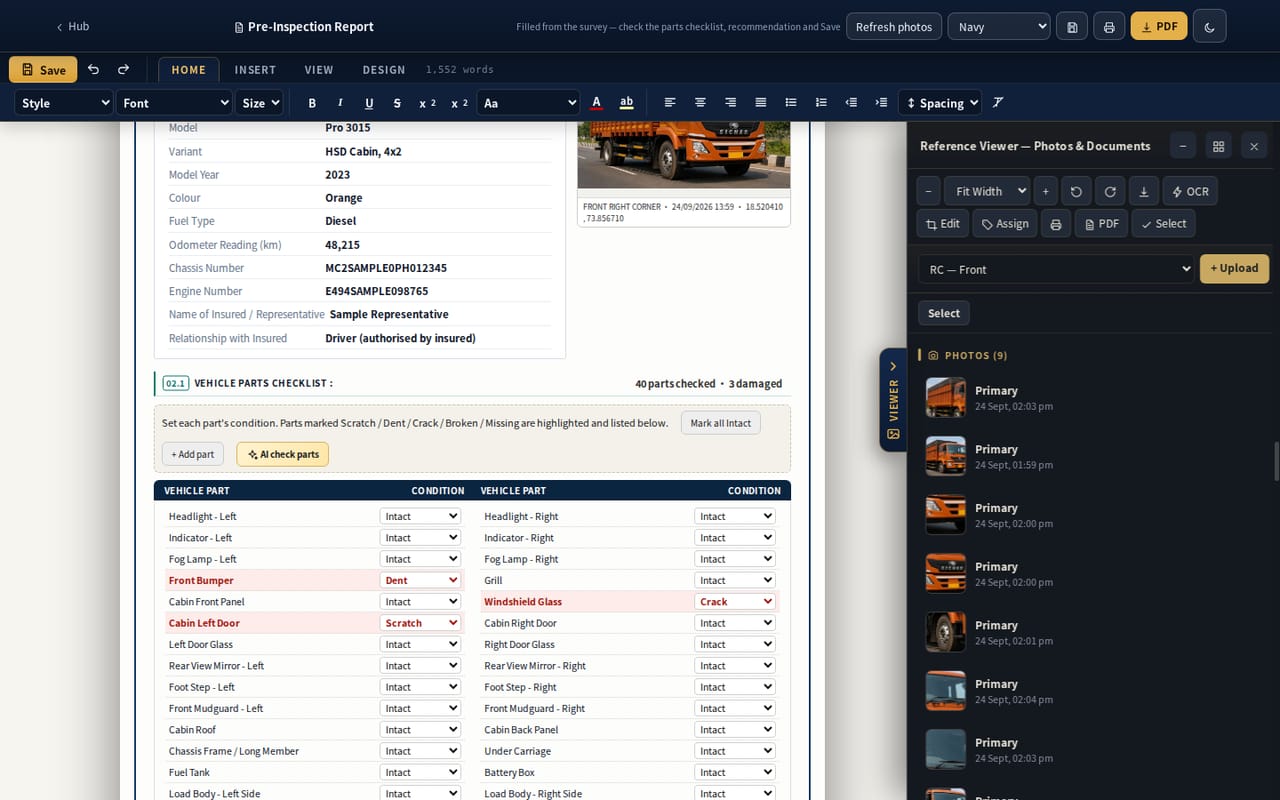Change Front Bumper condition dropdown
Screen dimensions: 1280x800
coord(420,580)
